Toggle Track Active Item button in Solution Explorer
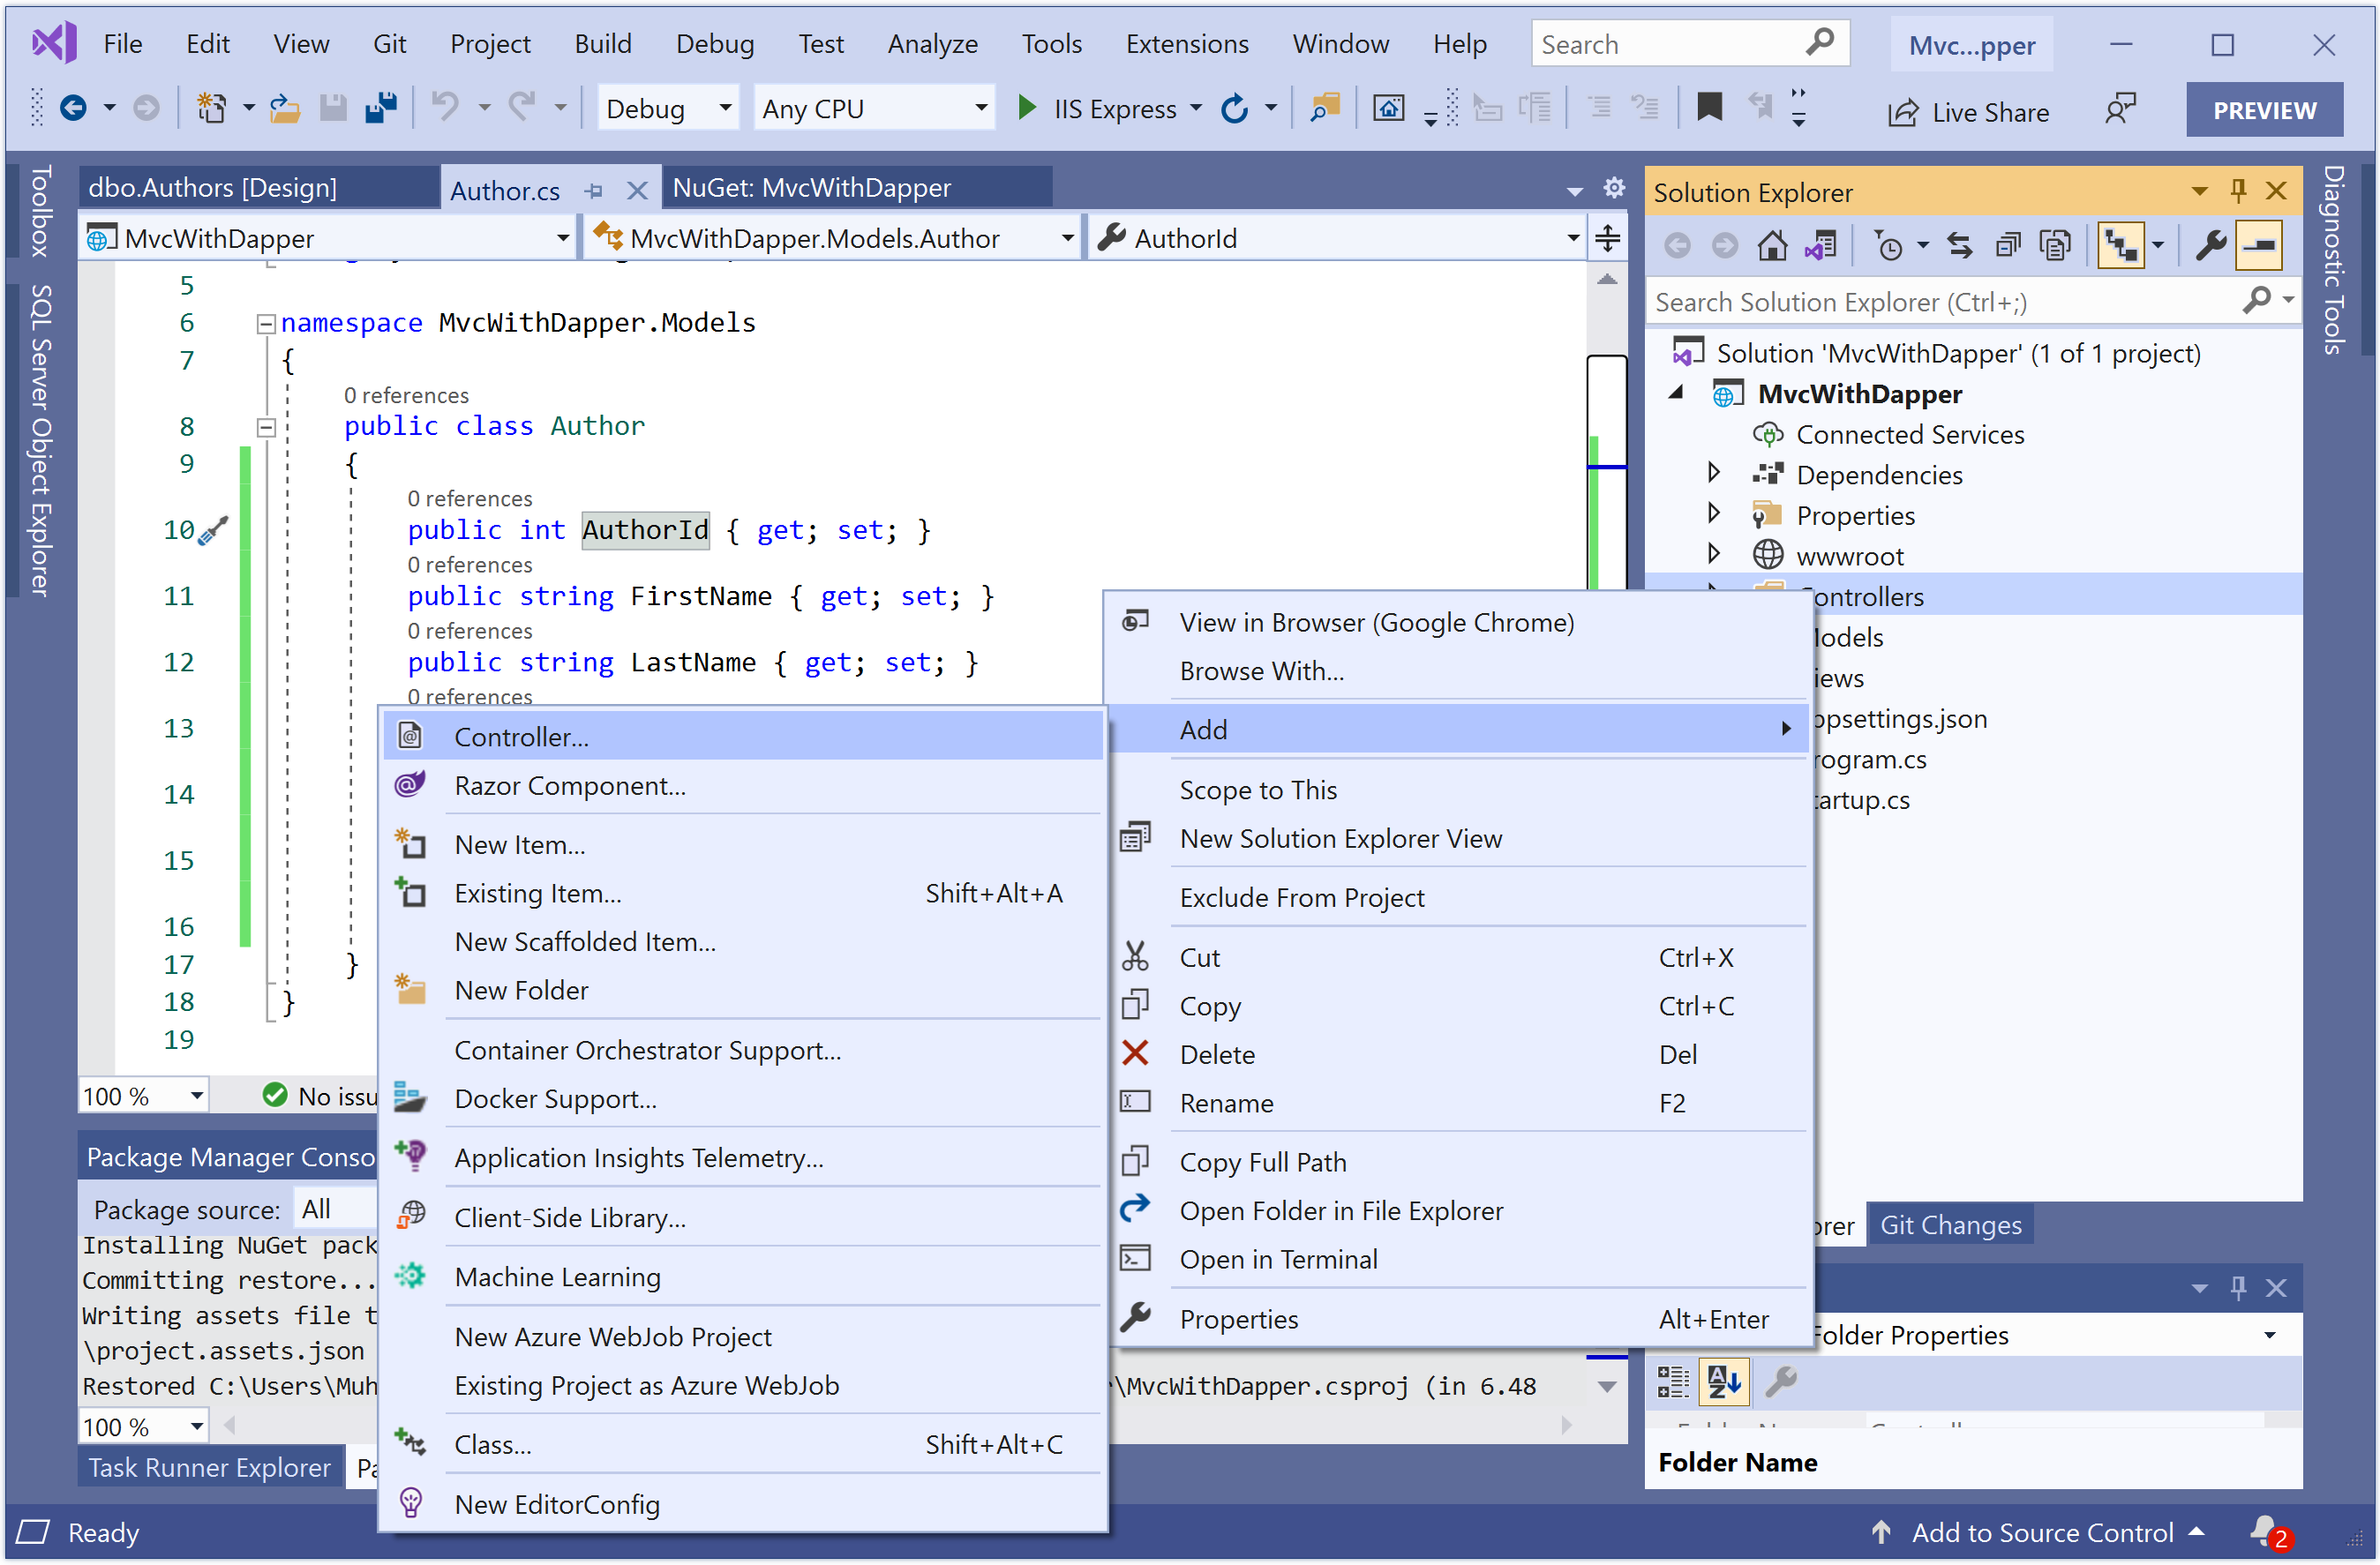 click(x=2121, y=245)
